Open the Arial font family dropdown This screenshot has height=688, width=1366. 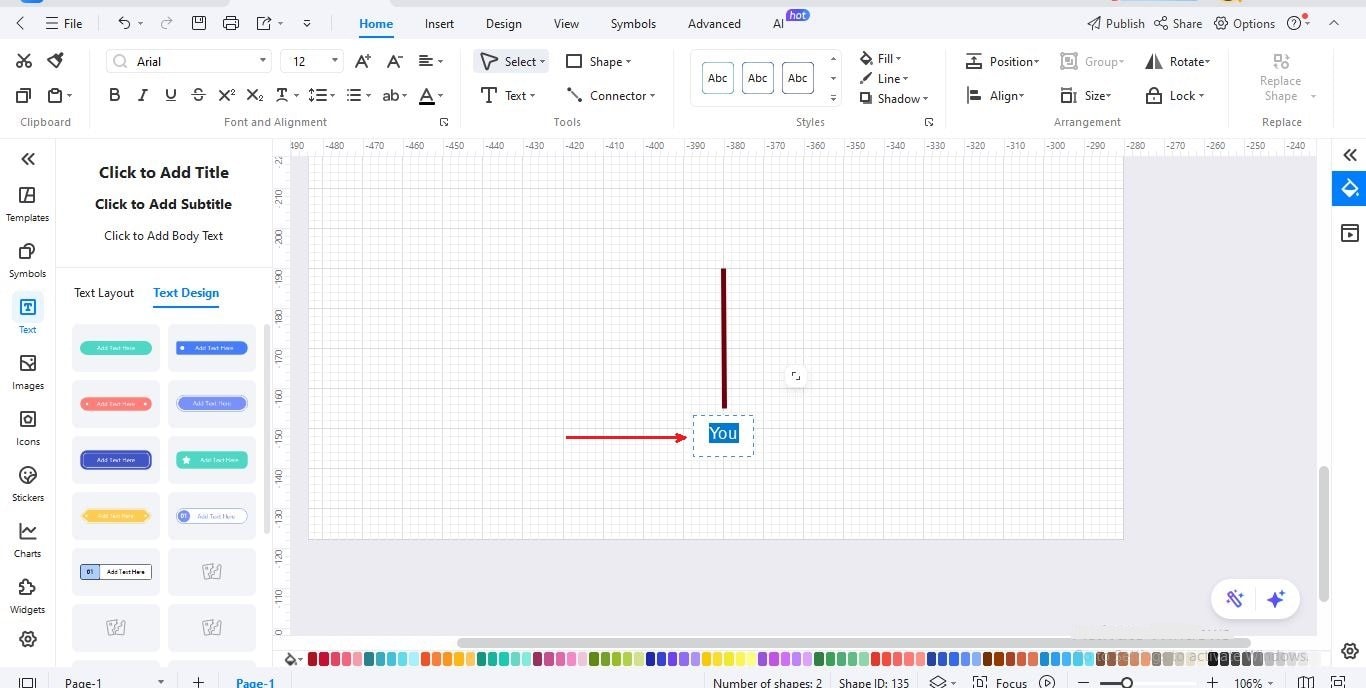[x=263, y=61]
